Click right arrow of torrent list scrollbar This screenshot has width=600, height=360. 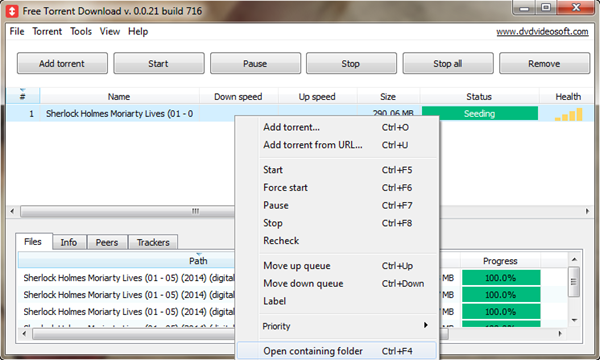587,211
